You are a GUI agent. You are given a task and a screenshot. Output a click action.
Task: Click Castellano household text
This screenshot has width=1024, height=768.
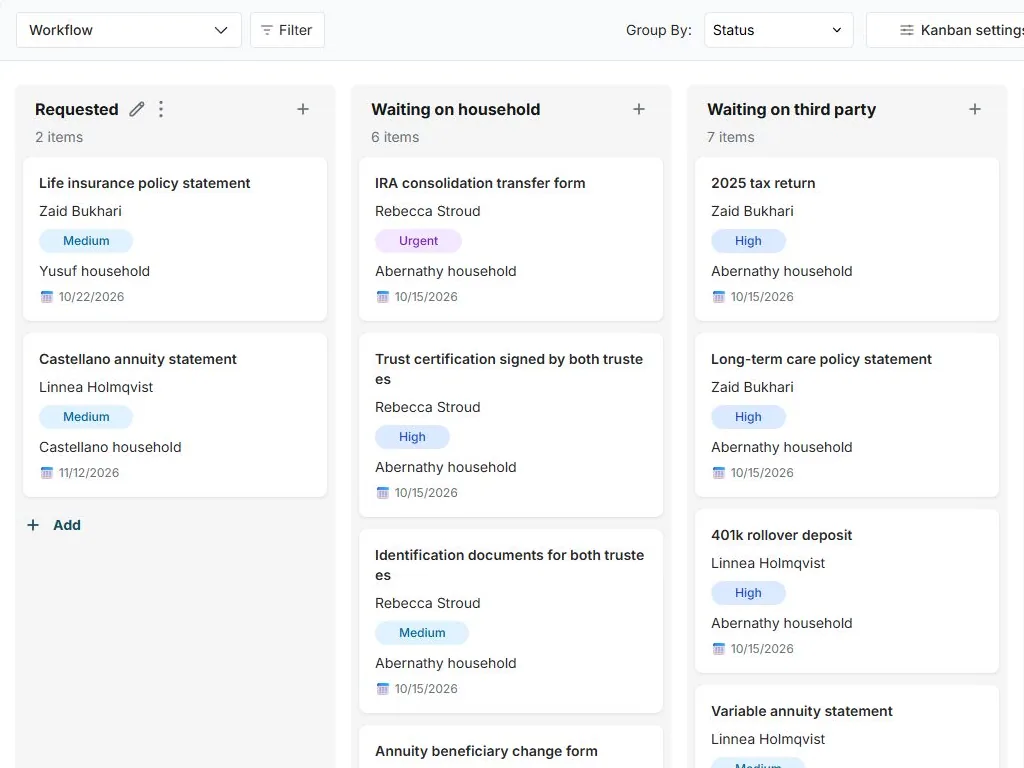point(110,447)
